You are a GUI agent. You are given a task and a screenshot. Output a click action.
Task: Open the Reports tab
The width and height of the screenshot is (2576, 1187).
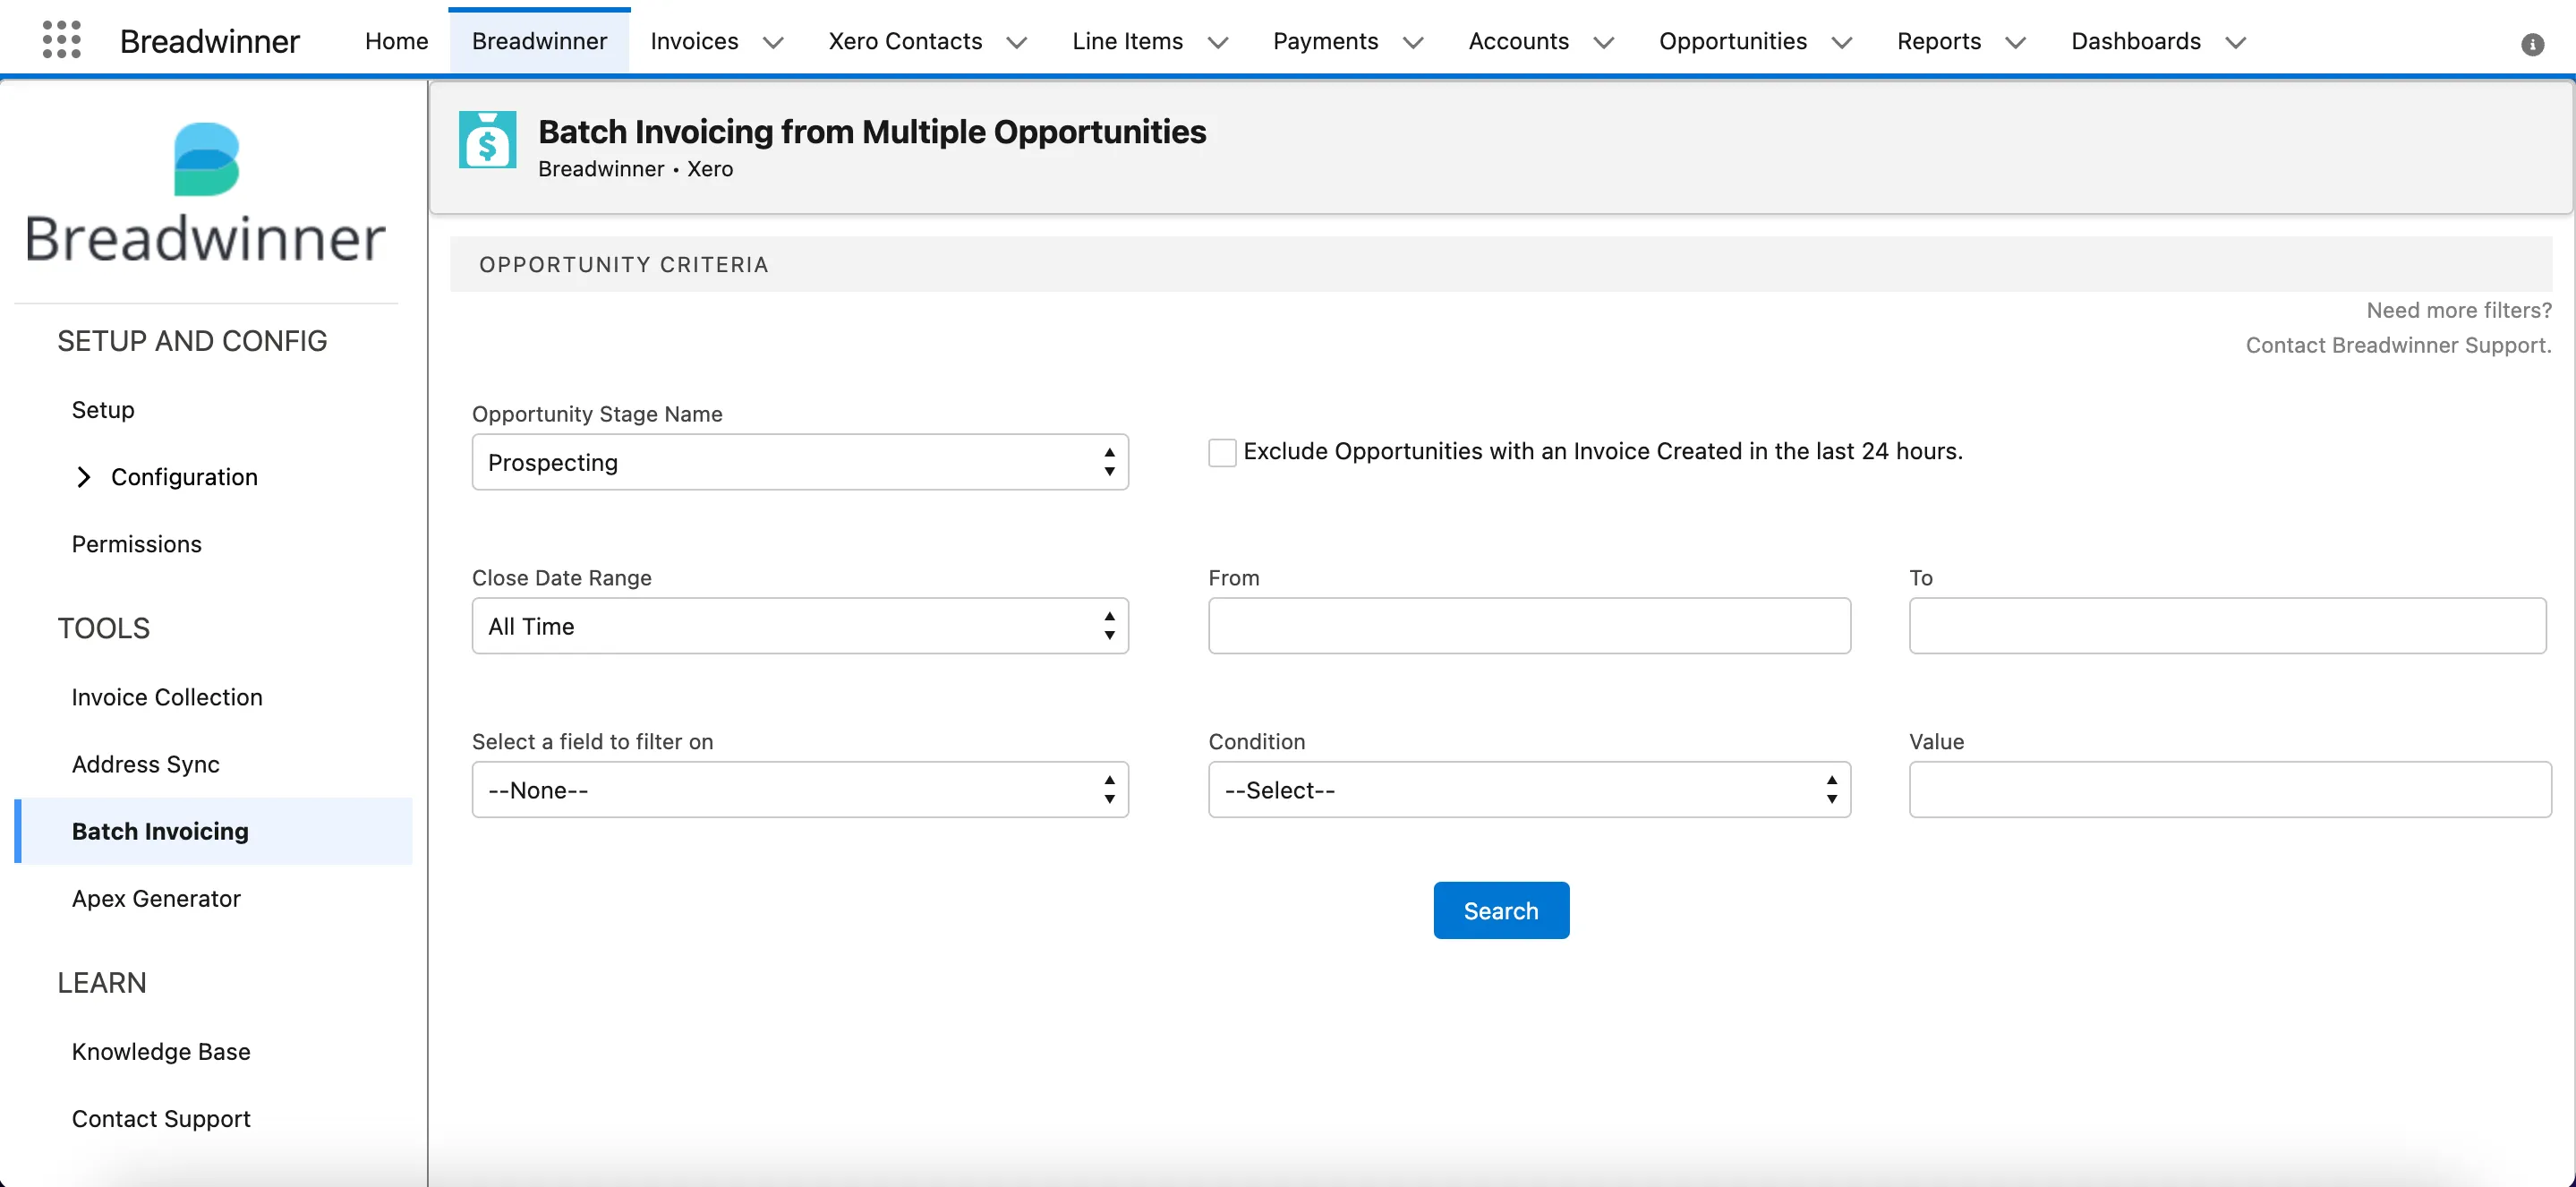click(1939, 41)
